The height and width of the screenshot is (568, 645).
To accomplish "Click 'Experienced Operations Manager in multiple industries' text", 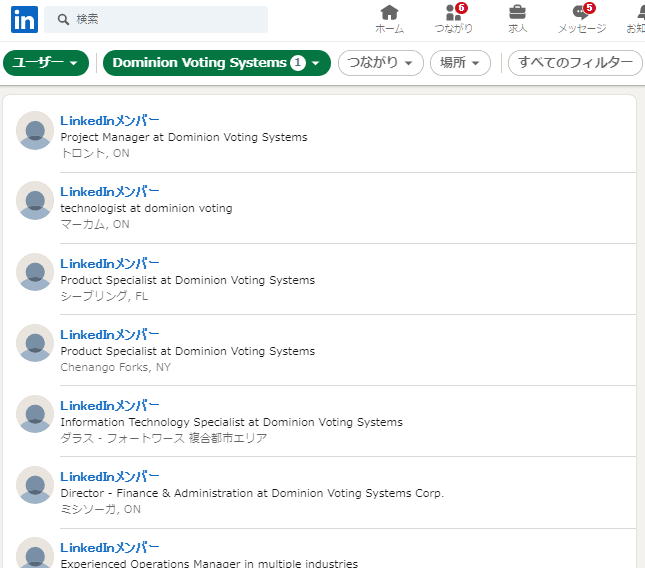I will (209, 563).
